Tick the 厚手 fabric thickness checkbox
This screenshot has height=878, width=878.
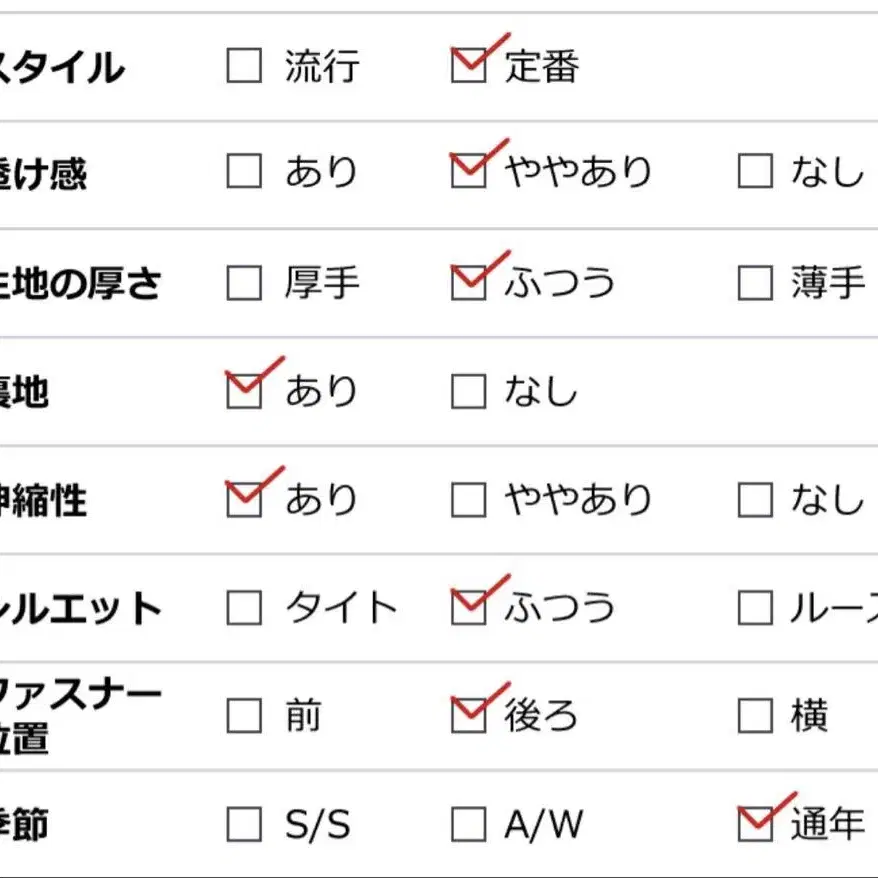[244, 284]
